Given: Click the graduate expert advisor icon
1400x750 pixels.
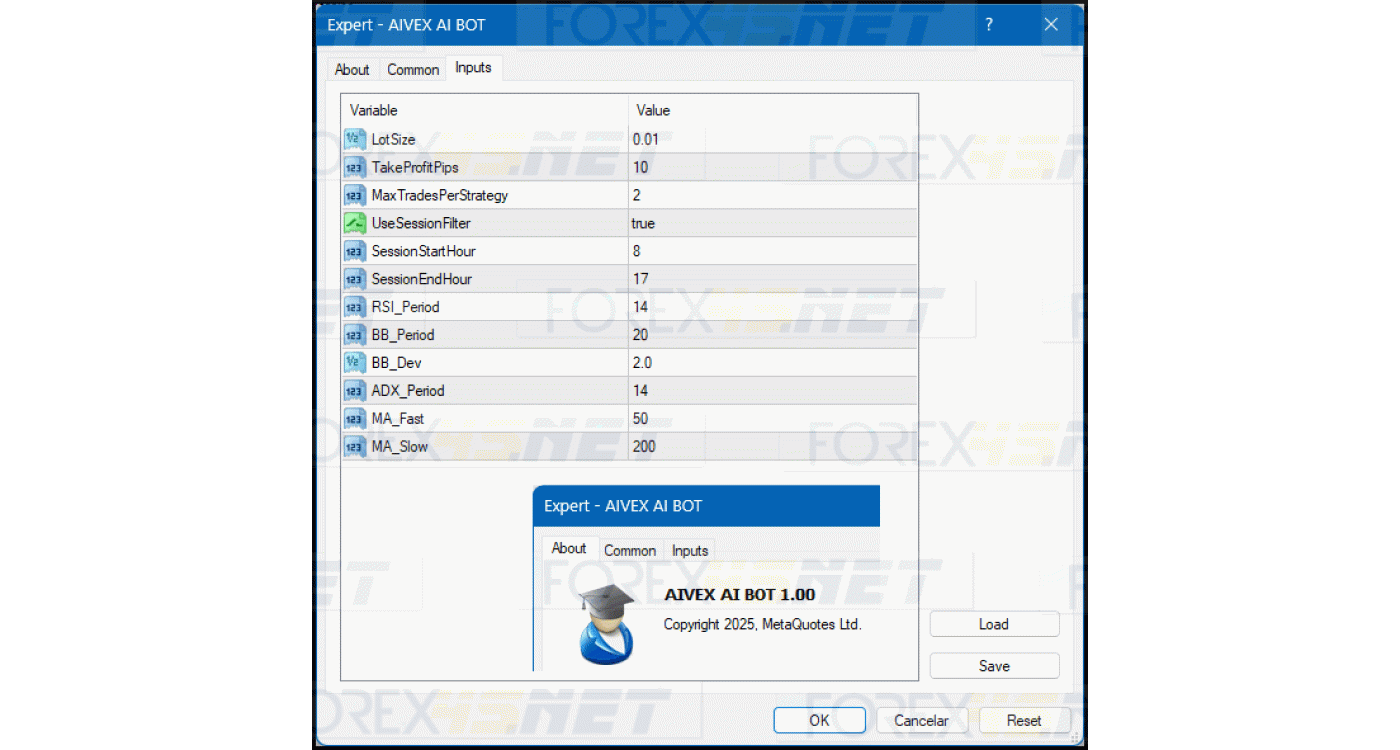Looking at the screenshot, I should [606, 627].
